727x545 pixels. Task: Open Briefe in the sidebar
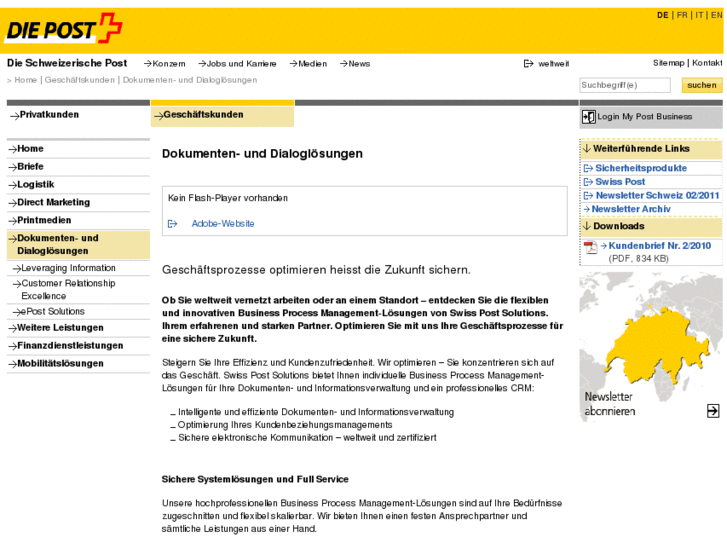(x=78, y=167)
